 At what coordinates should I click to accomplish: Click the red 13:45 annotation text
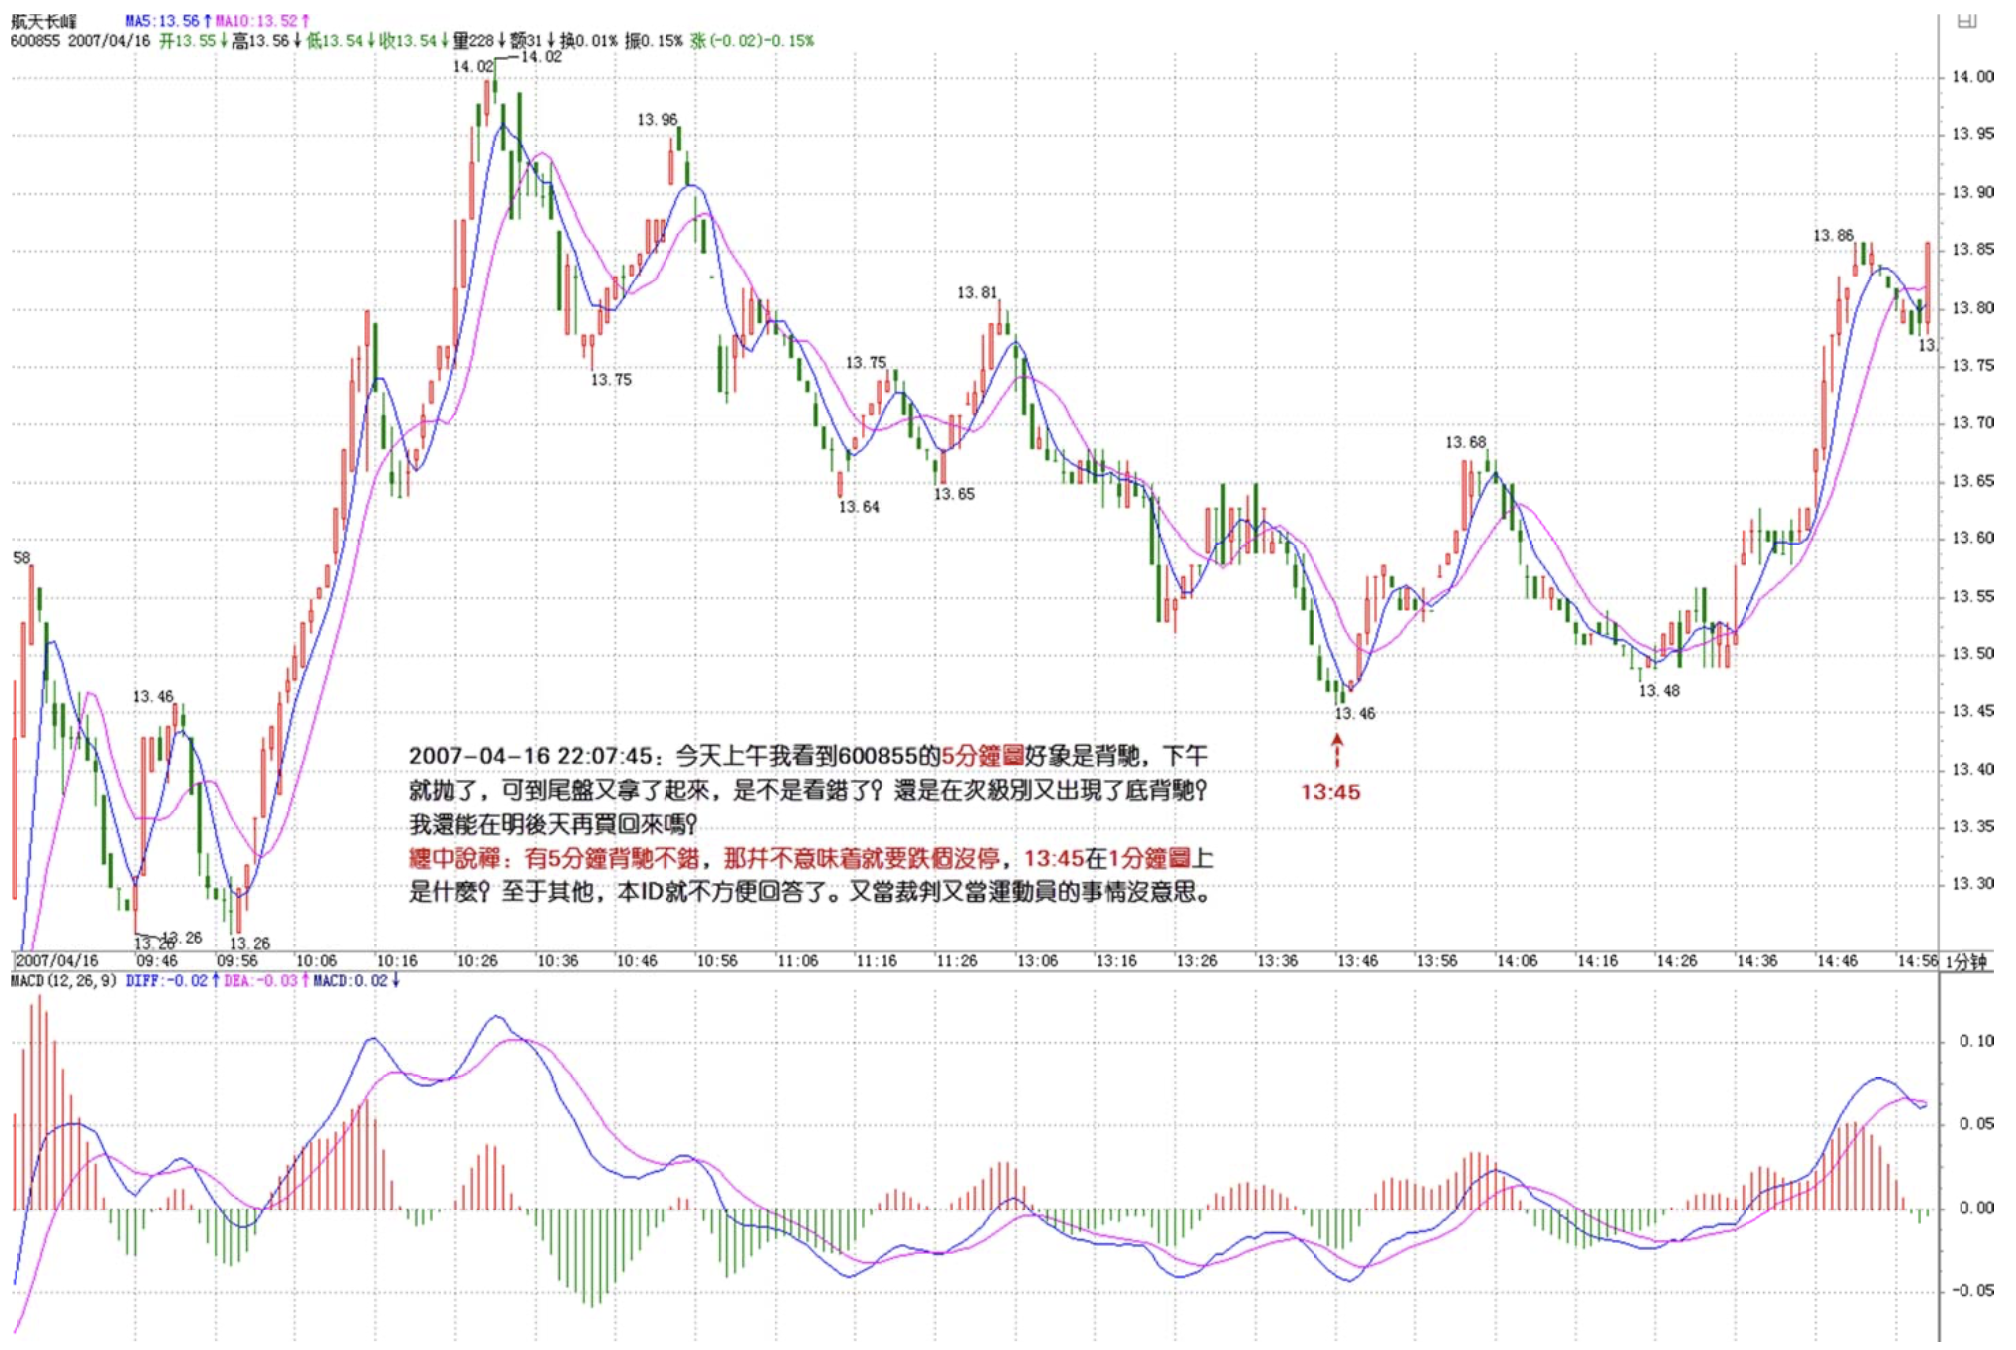1330,792
